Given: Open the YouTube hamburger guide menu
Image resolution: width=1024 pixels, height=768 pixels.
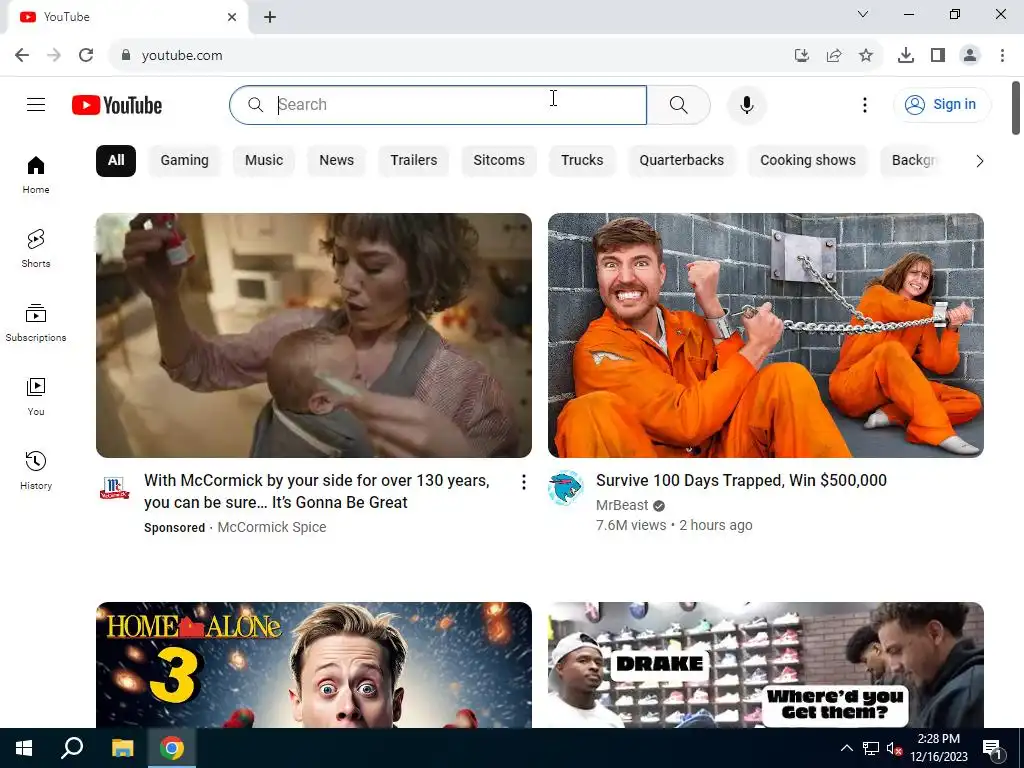Looking at the screenshot, I should [36, 104].
